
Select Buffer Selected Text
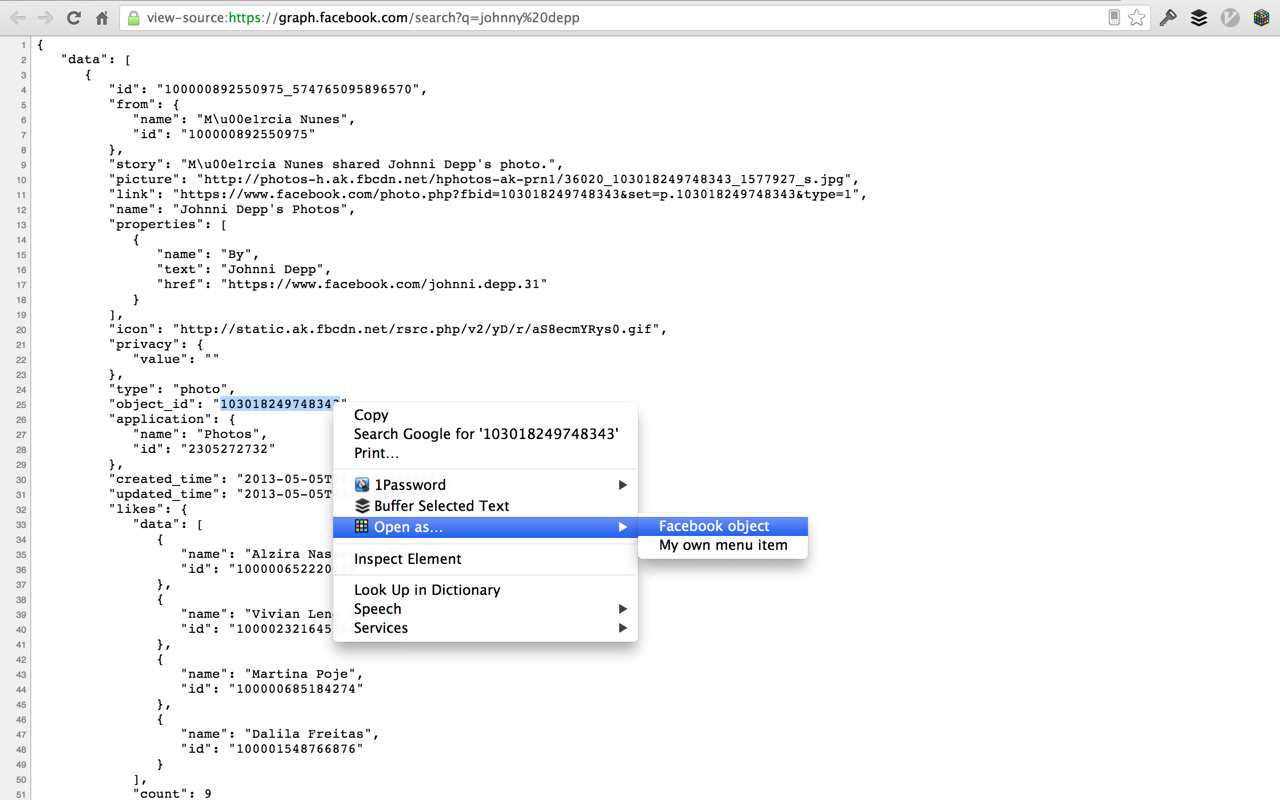(x=485, y=506)
